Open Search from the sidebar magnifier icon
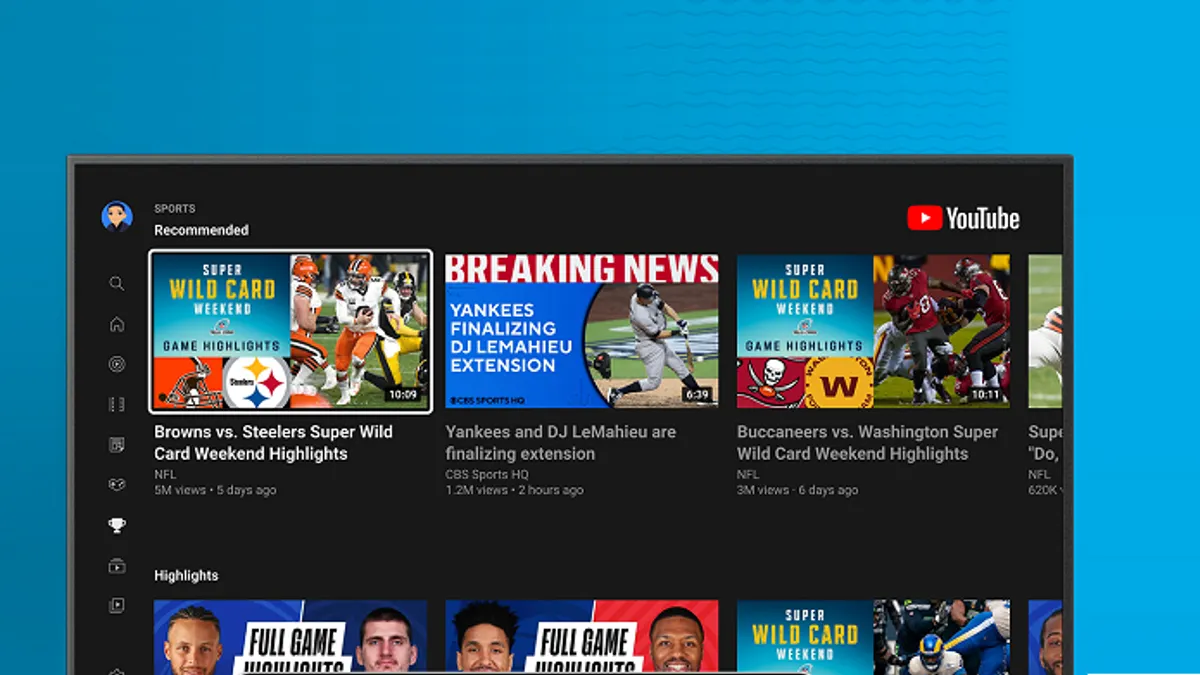Image resolution: width=1200 pixels, height=675 pixels. (117, 284)
